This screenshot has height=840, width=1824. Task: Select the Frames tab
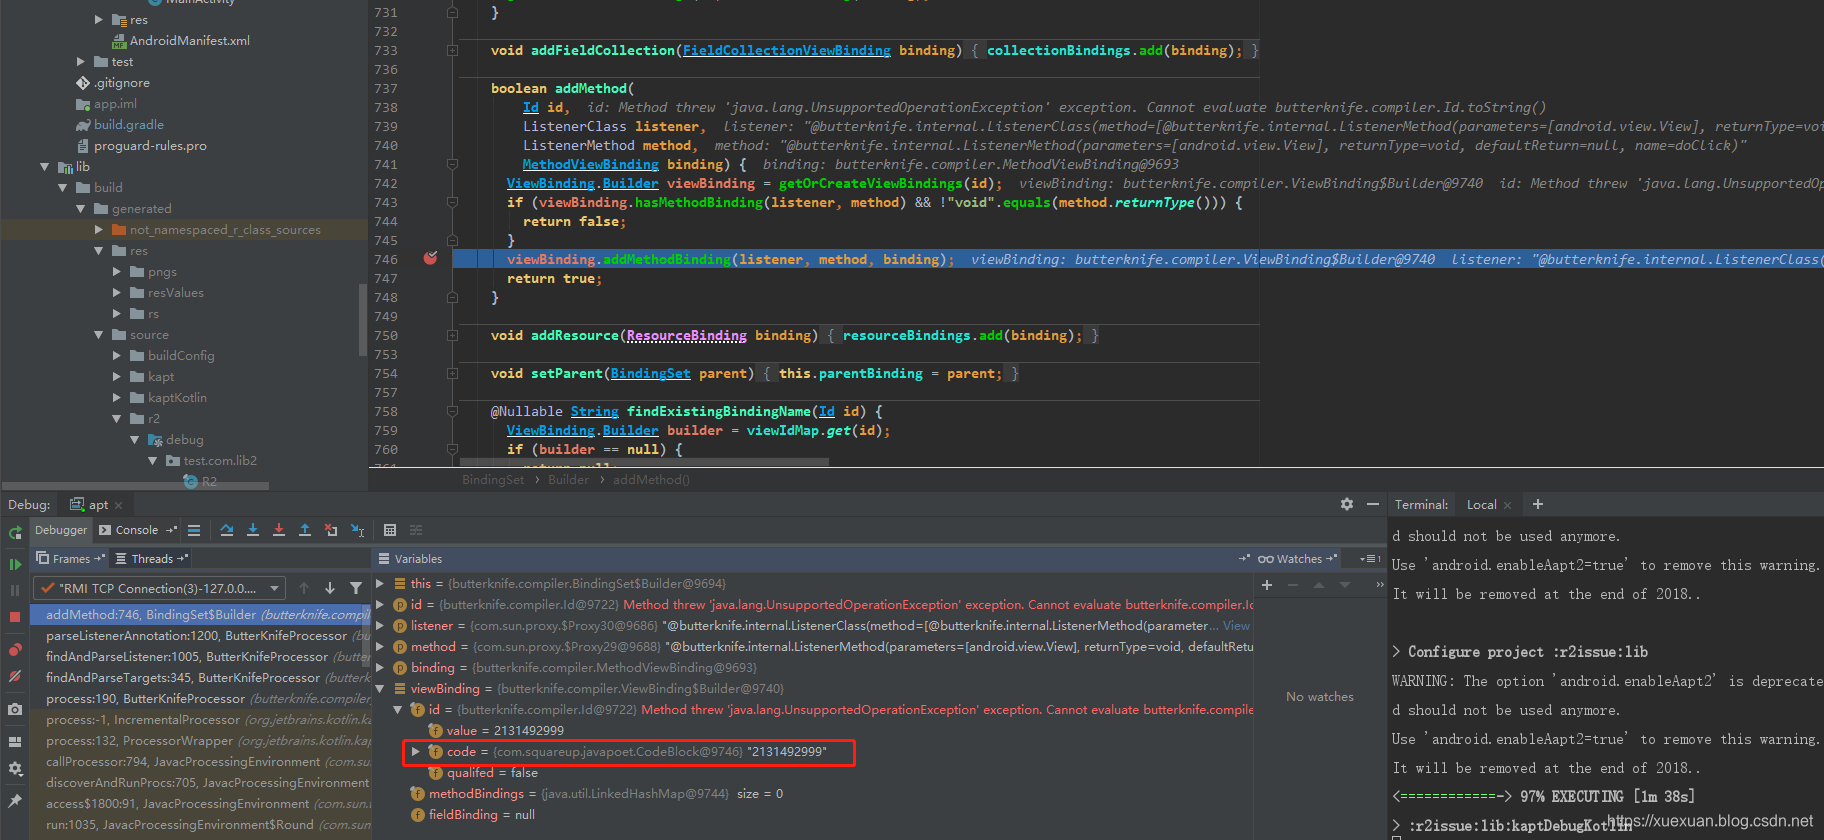[x=71, y=559]
